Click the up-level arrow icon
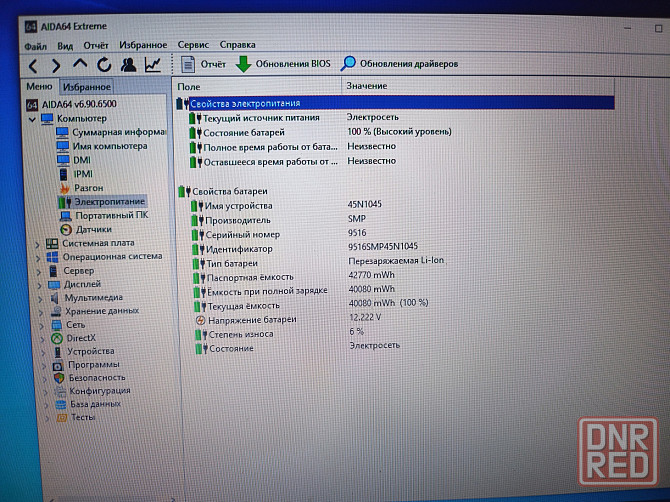The image size is (670, 502). click(80, 65)
